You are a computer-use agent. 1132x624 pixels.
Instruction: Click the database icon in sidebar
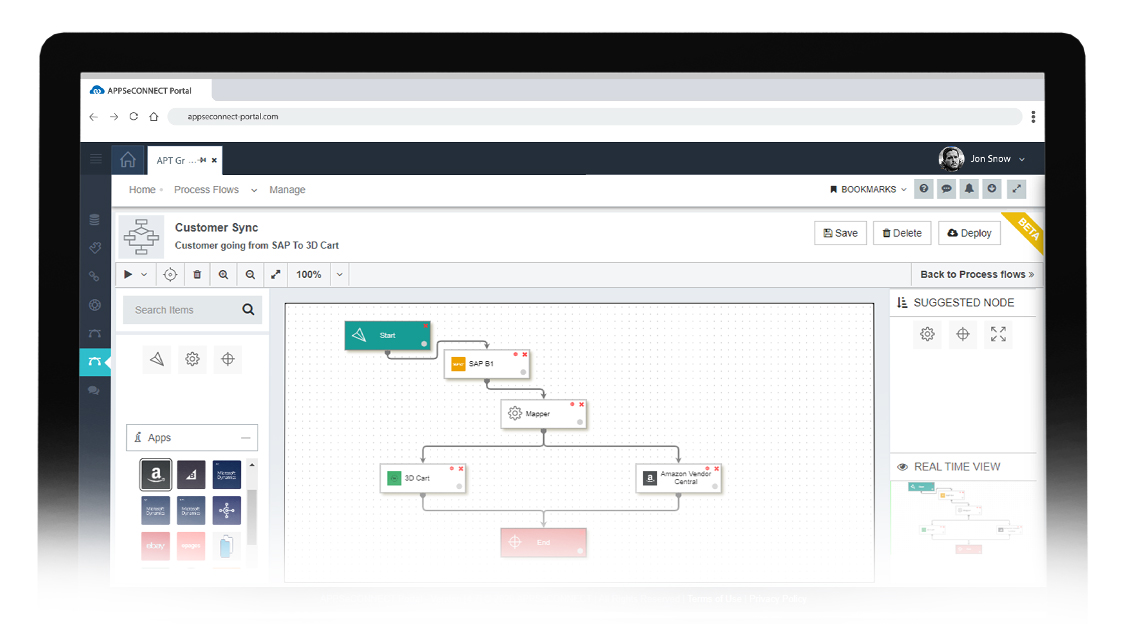coord(95,220)
